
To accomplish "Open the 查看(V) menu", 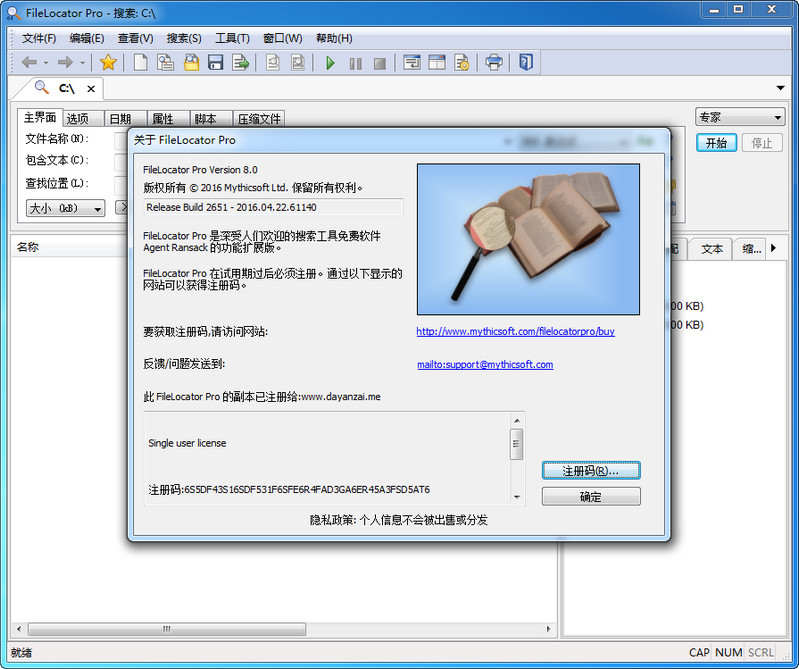I will tap(135, 38).
